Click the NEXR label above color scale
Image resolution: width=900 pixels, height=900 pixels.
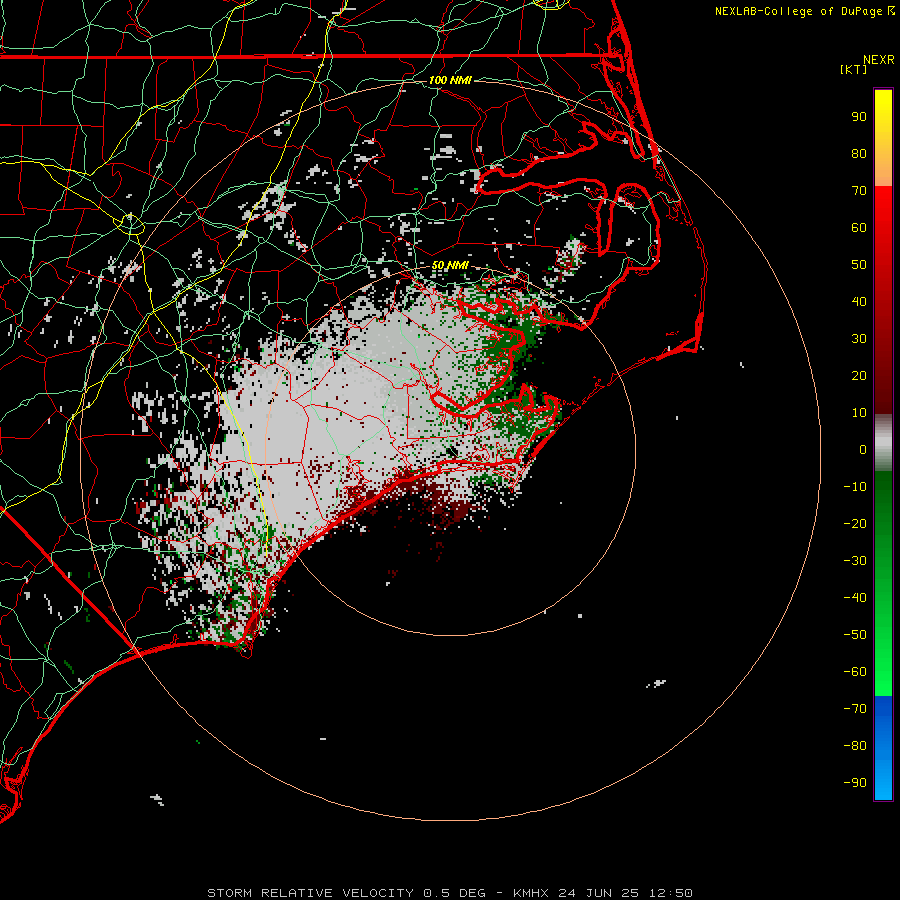click(x=878, y=60)
